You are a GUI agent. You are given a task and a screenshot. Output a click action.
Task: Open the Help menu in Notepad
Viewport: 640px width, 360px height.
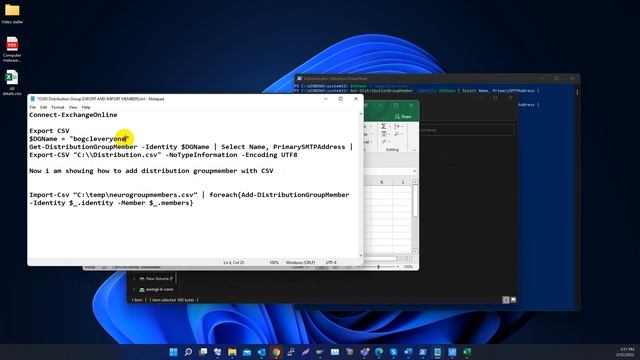(x=86, y=107)
